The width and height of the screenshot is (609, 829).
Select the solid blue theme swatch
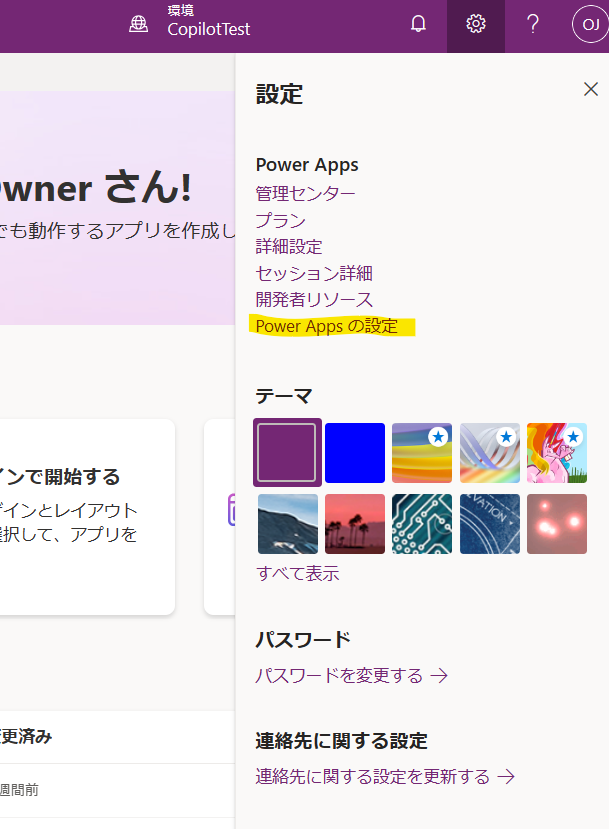pos(355,453)
